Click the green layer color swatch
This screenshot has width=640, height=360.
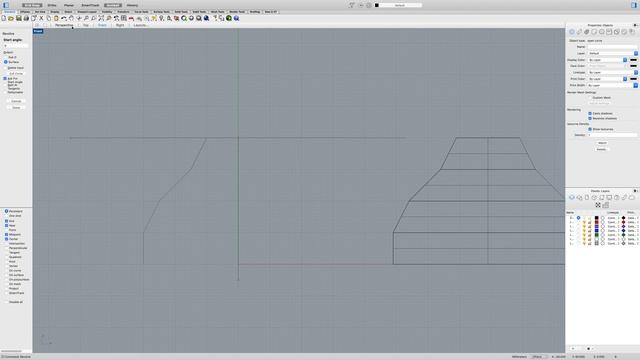(x=596, y=235)
